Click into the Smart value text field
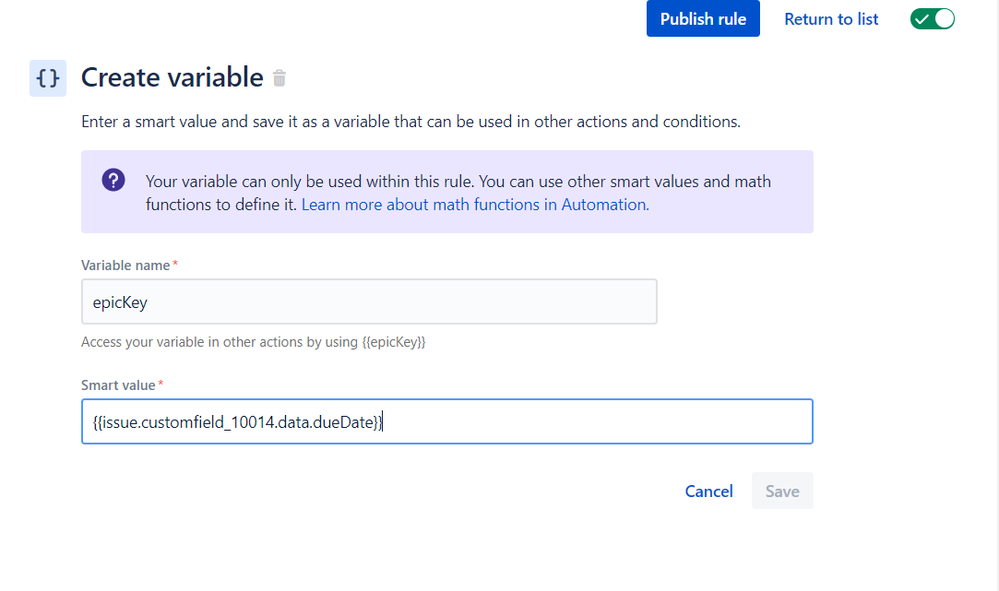 coord(446,422)
